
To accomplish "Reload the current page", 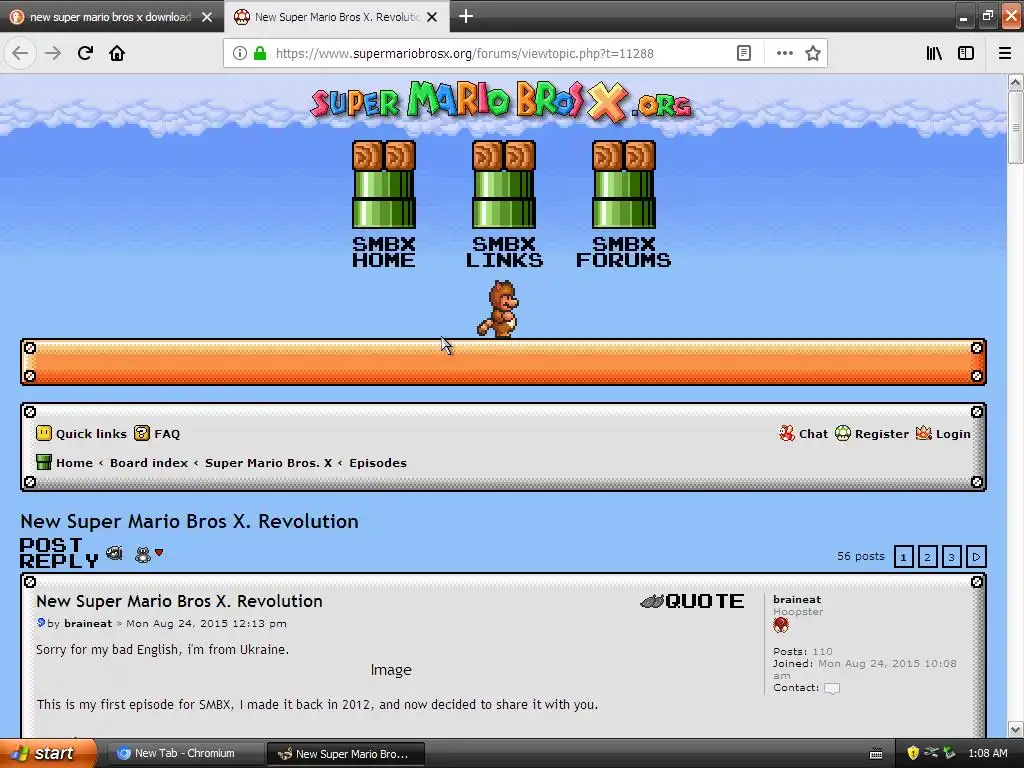I will pyautogui.click(x=85, y=53).
